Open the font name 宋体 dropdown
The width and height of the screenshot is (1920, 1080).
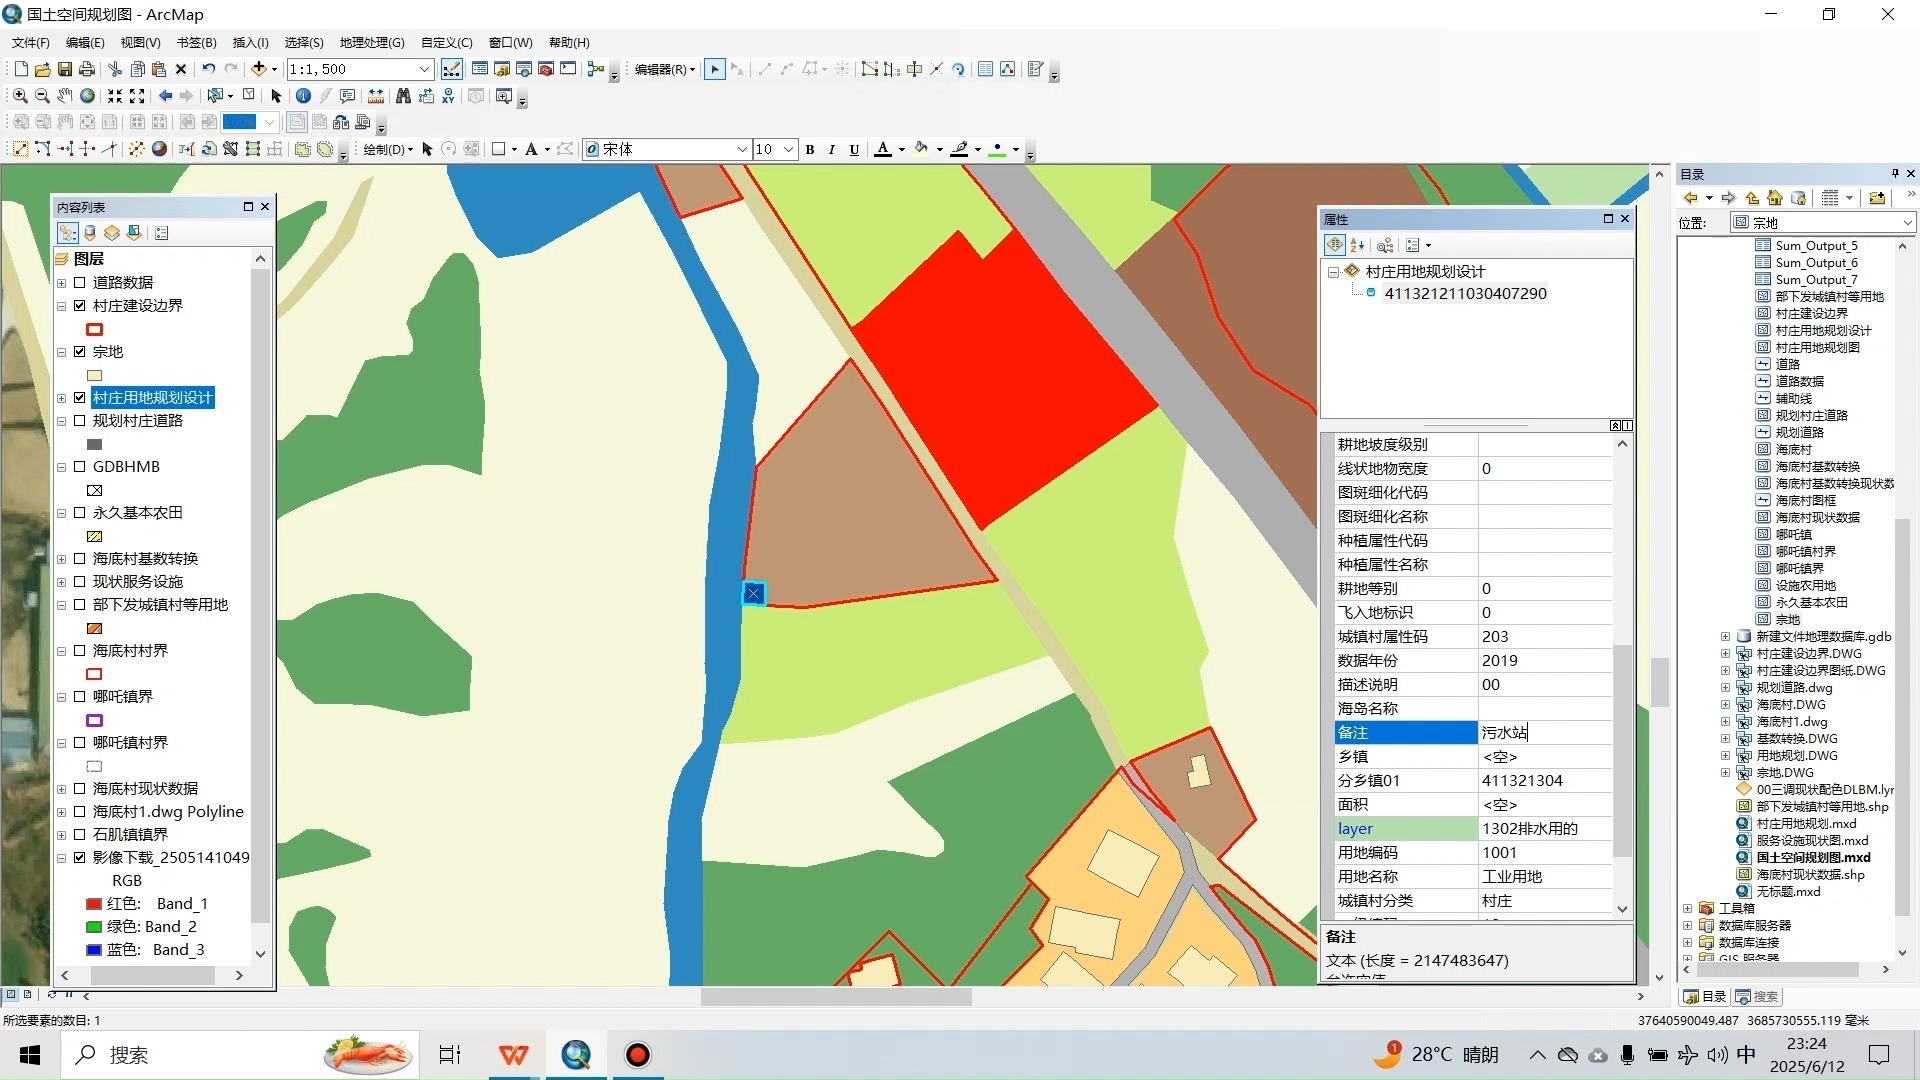[742, 149]
